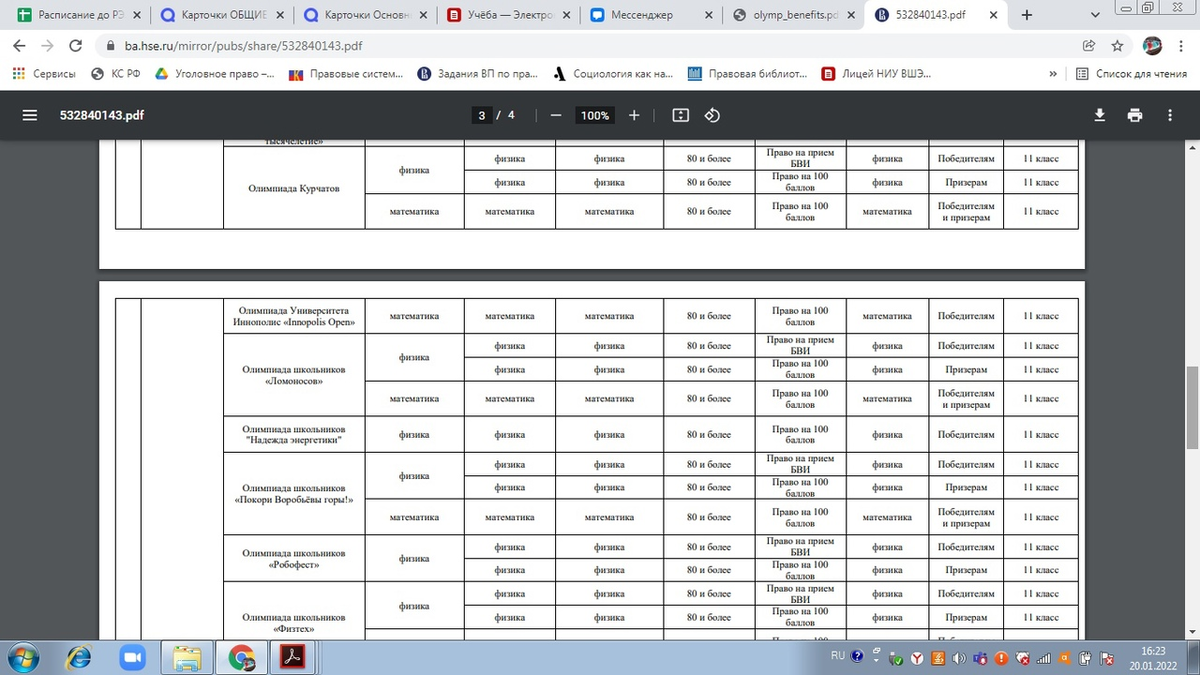Open the Windows Start menu

(22, 658)
